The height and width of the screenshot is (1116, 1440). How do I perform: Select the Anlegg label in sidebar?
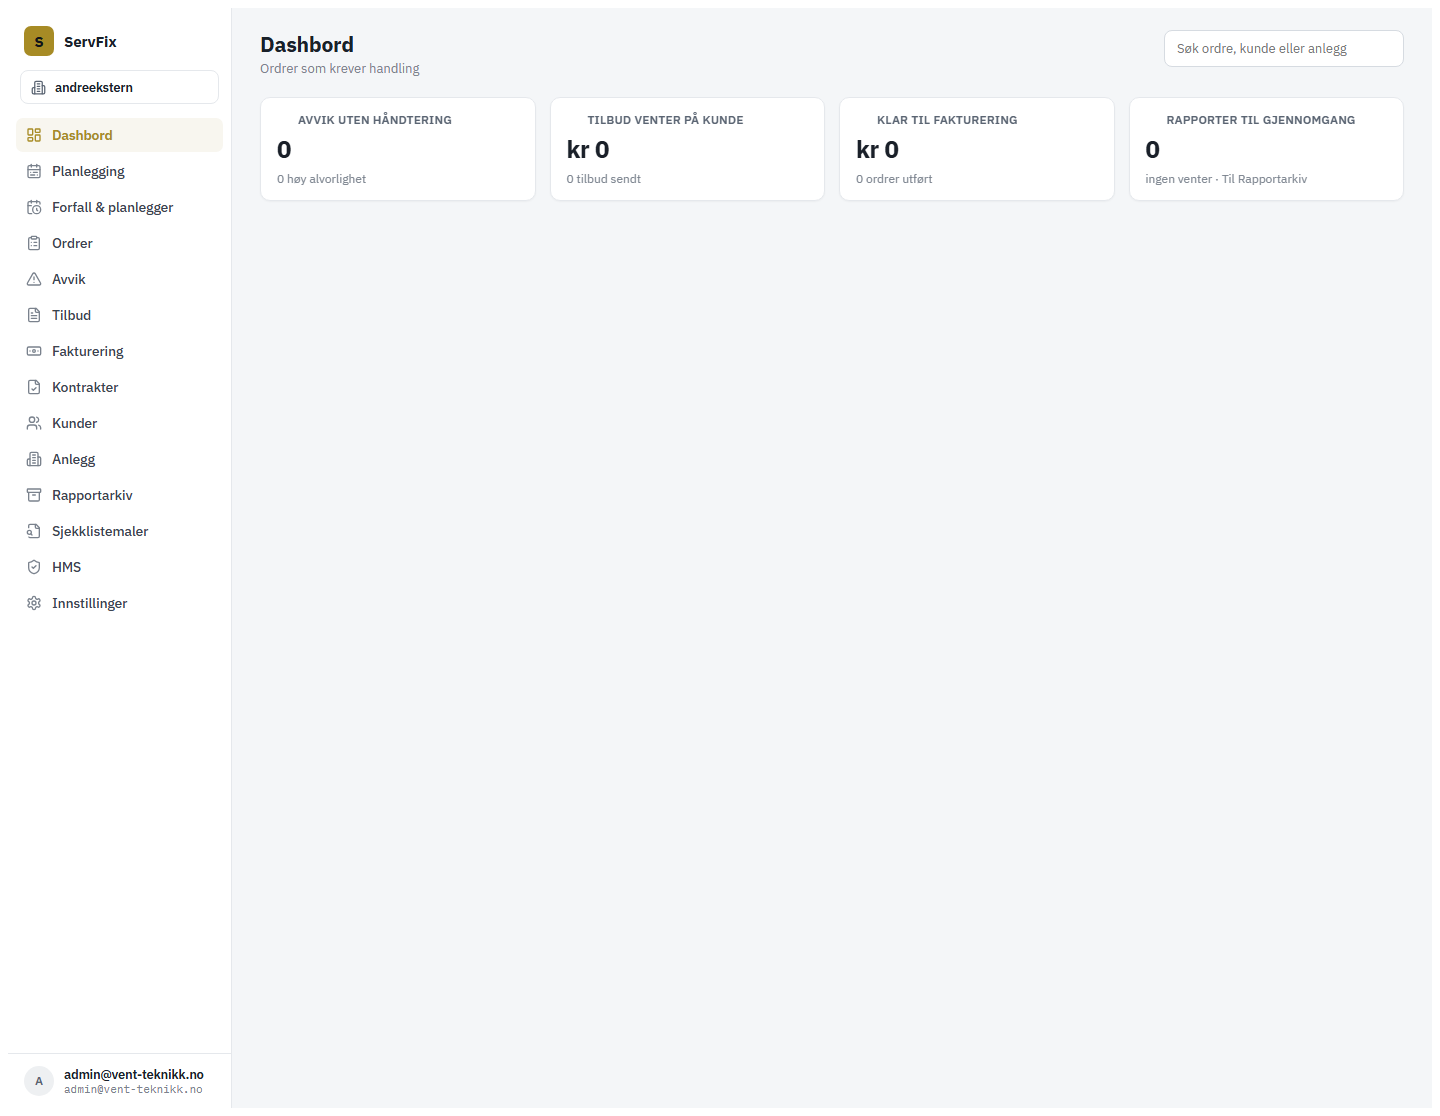click(x=74, y=459)
